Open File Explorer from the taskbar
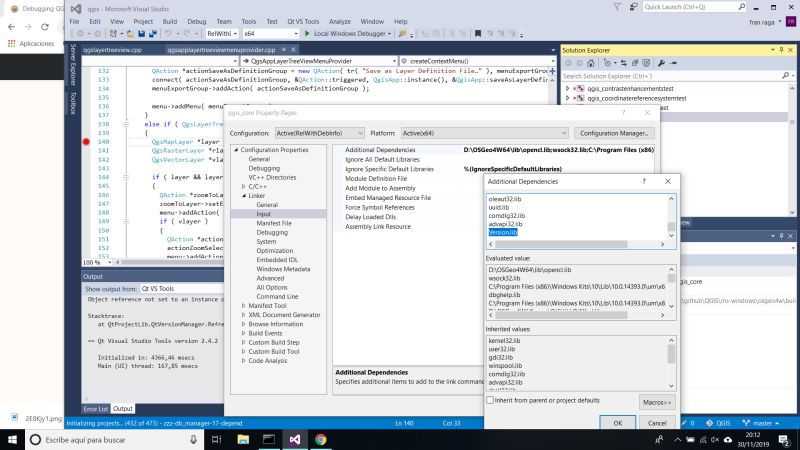Viewport: 800px width, 450px height. [x=243, y=439]
